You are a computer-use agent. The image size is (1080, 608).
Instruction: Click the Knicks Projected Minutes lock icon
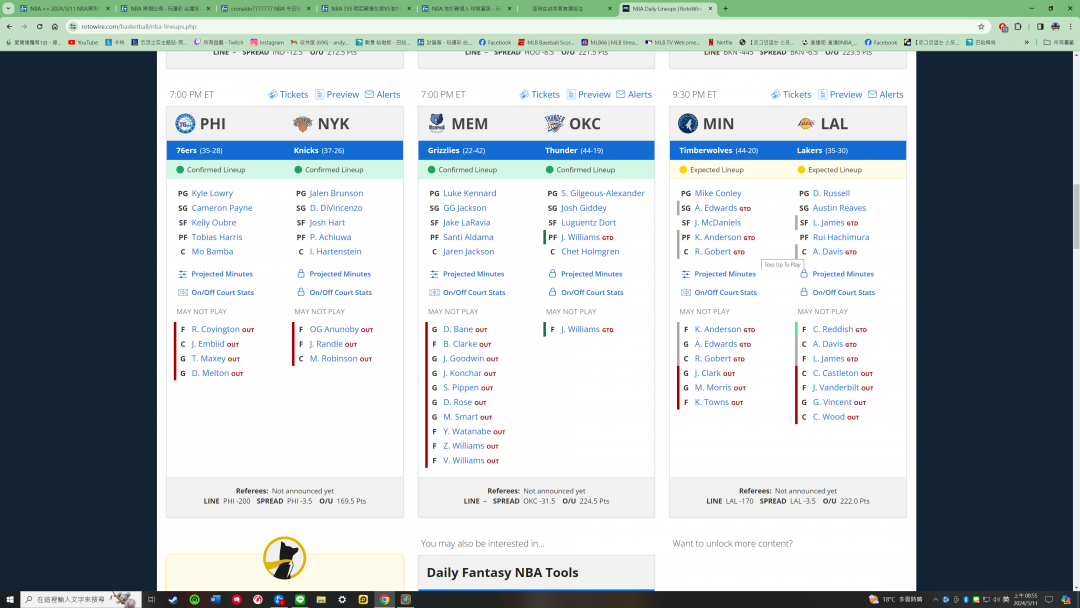pyautogui.click(x=301, y=273)
